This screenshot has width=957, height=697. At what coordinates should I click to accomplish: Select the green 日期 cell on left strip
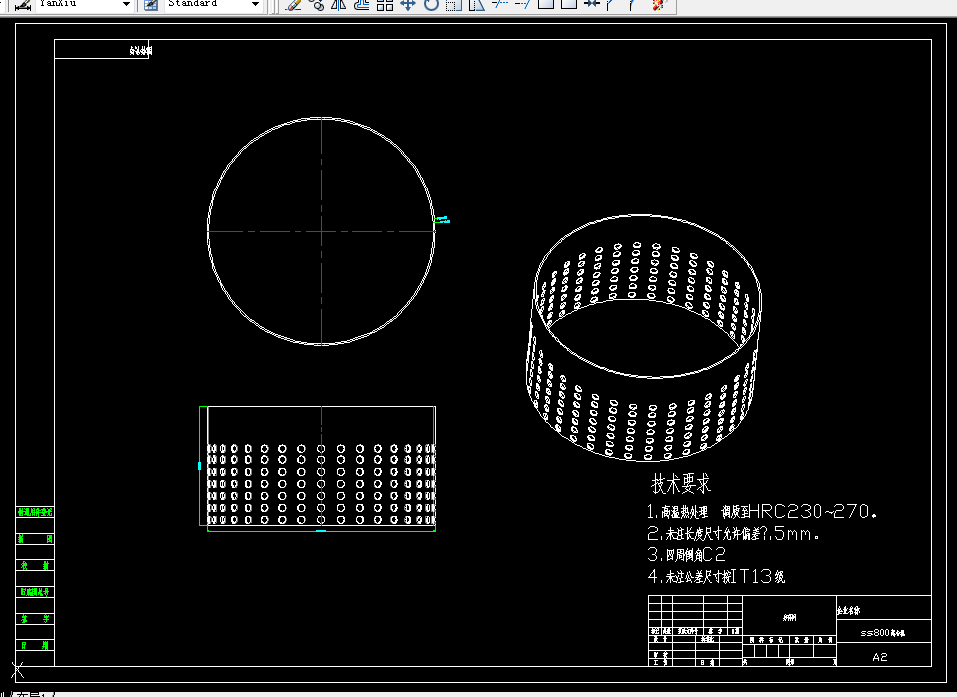tap(35, 645)
